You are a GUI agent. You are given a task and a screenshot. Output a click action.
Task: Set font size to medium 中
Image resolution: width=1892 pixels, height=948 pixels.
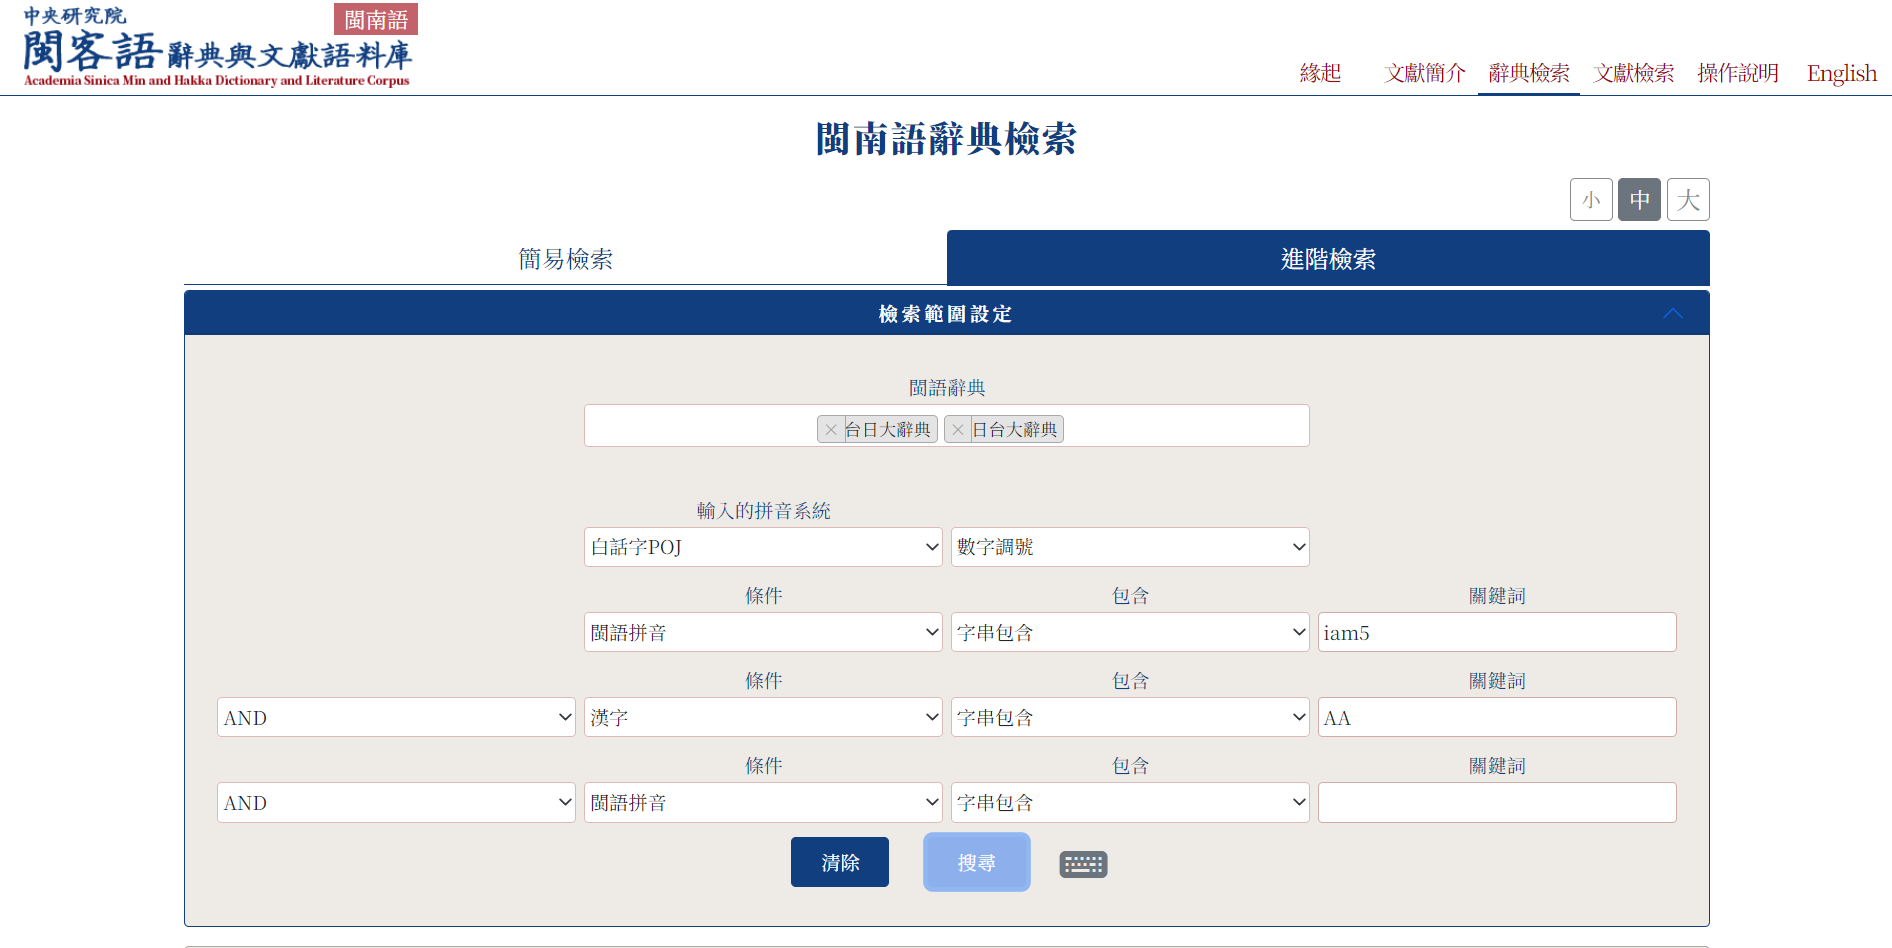pos(1640,200)
